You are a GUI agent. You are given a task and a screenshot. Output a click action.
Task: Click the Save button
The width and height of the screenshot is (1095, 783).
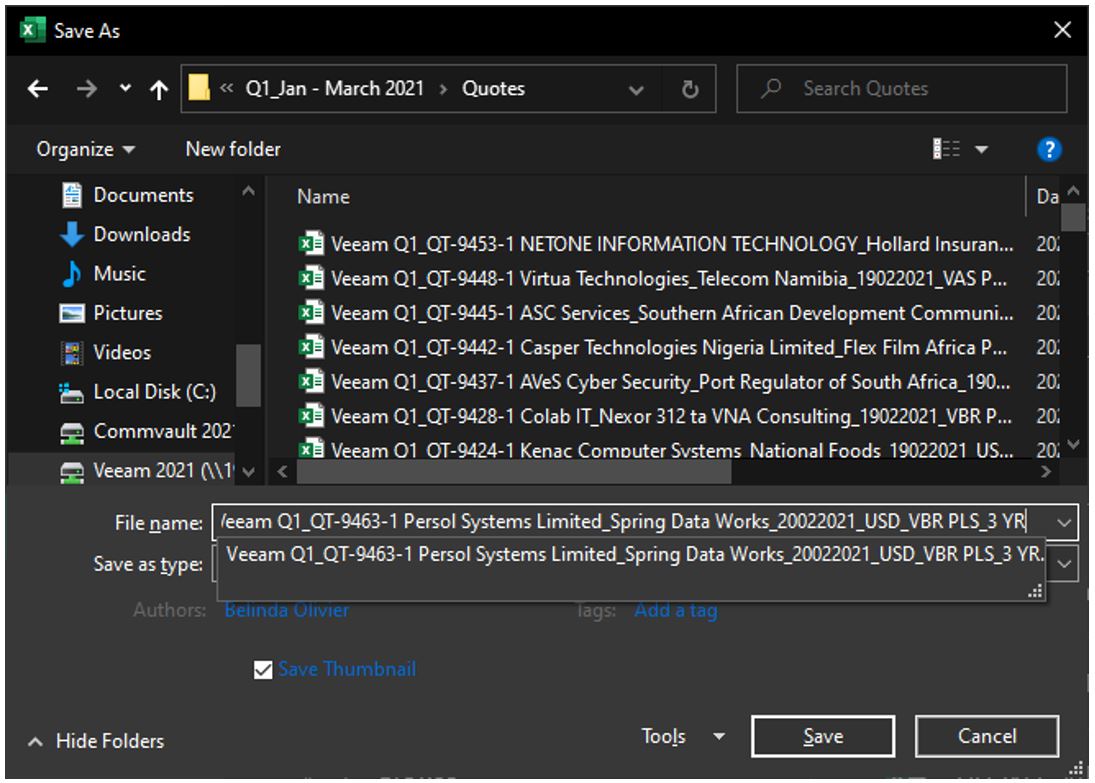822,737
